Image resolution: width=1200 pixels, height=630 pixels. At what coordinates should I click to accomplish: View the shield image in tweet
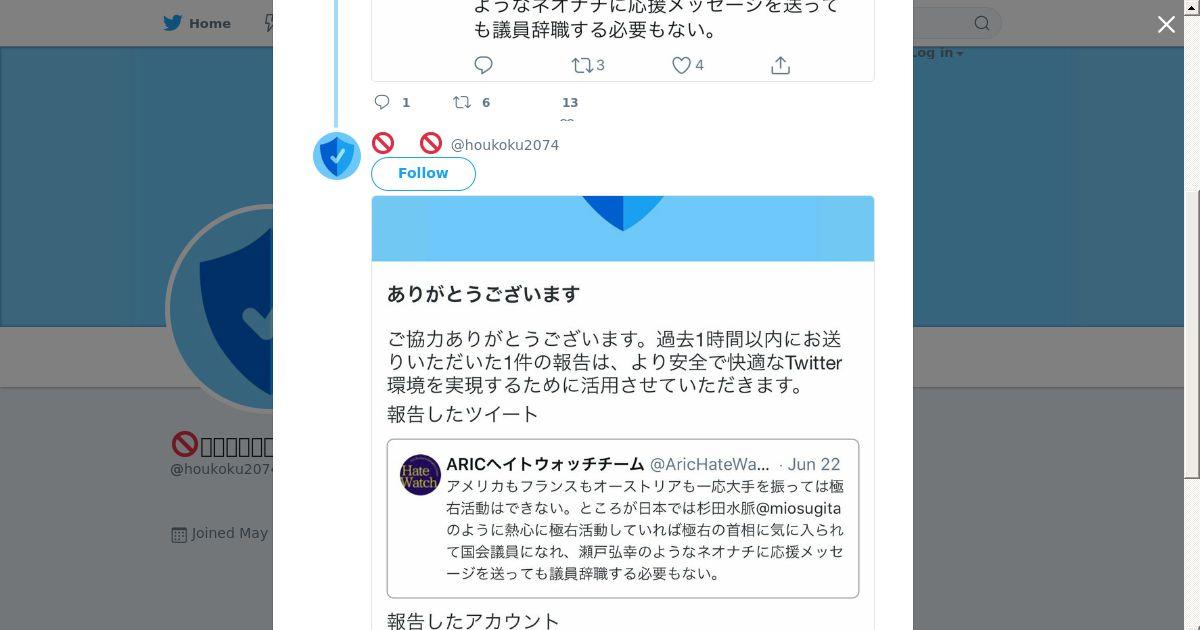pos(623,229)
